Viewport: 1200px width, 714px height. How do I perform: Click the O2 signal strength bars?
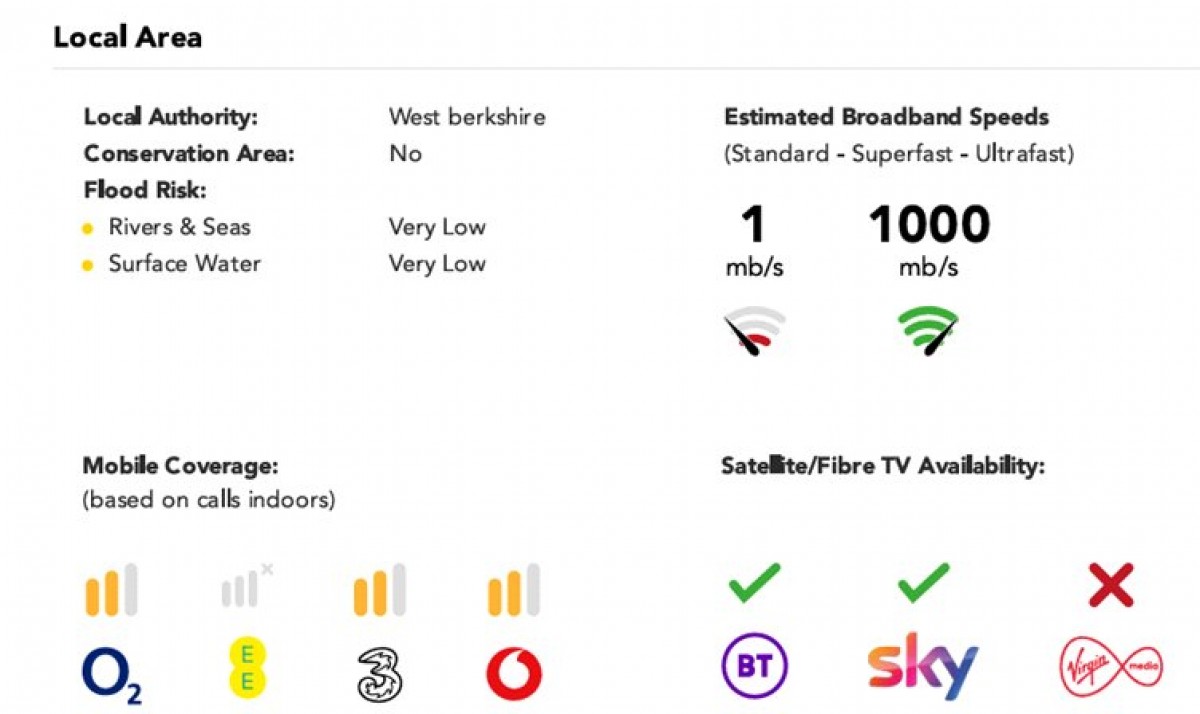pyautogui.click(x=111, y=590)
